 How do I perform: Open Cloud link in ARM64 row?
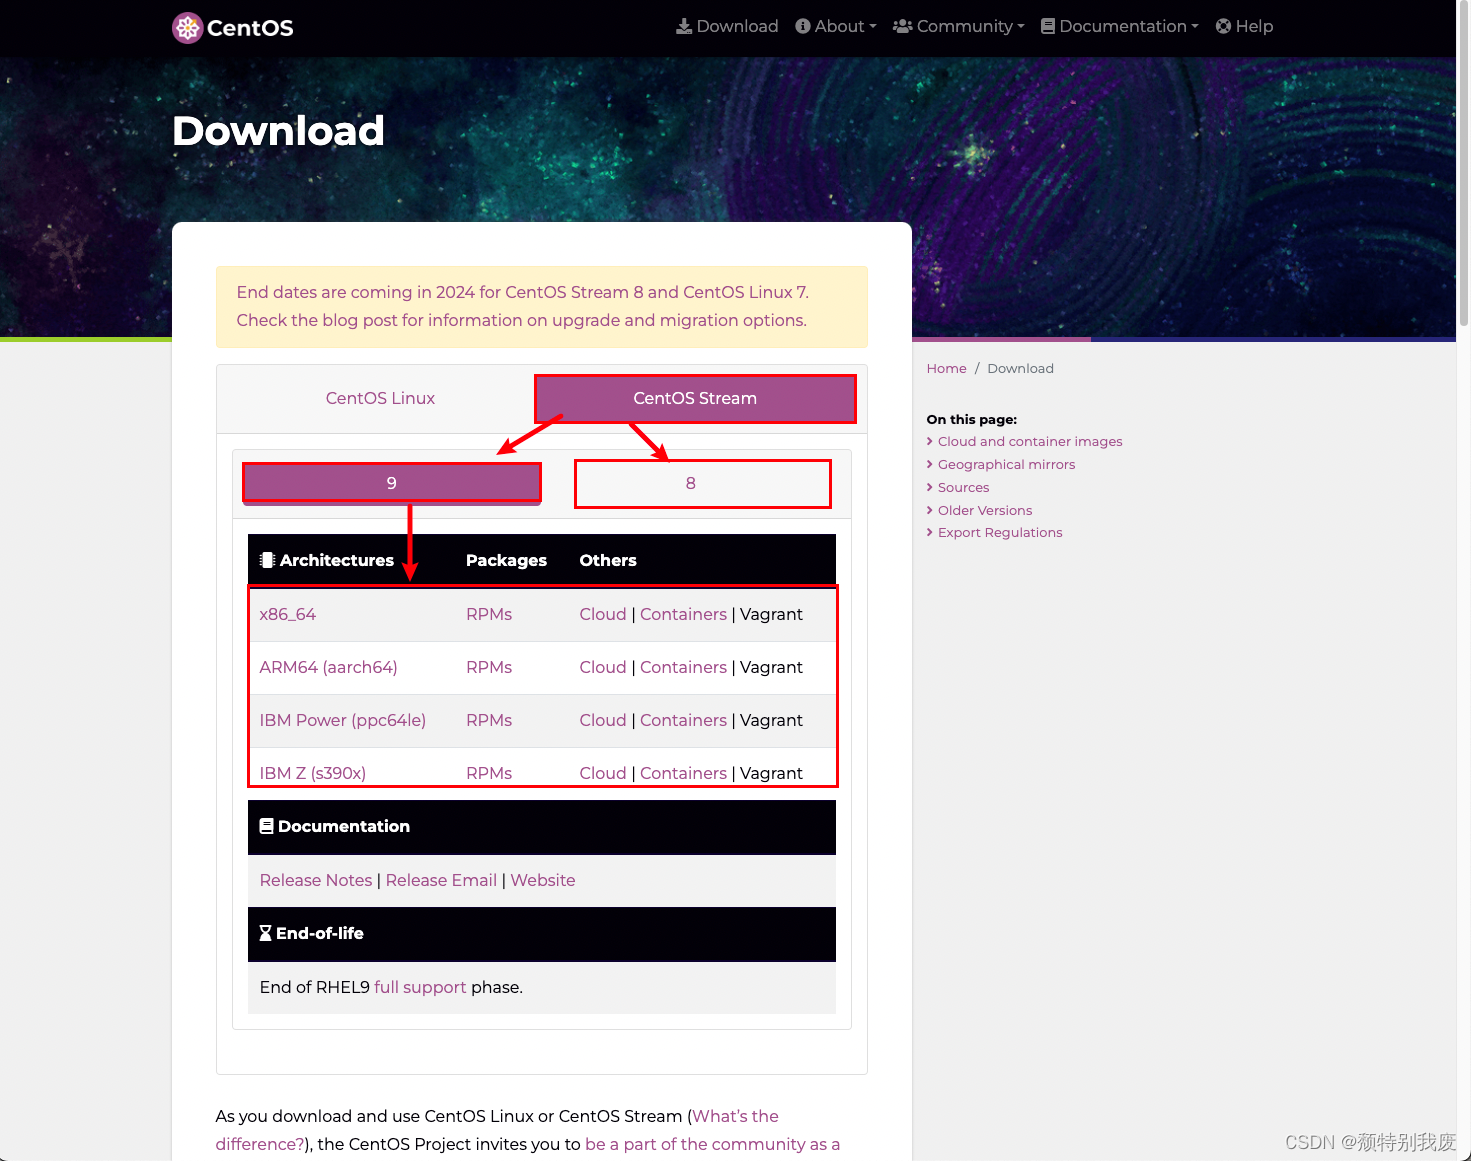tap(603, 667)
